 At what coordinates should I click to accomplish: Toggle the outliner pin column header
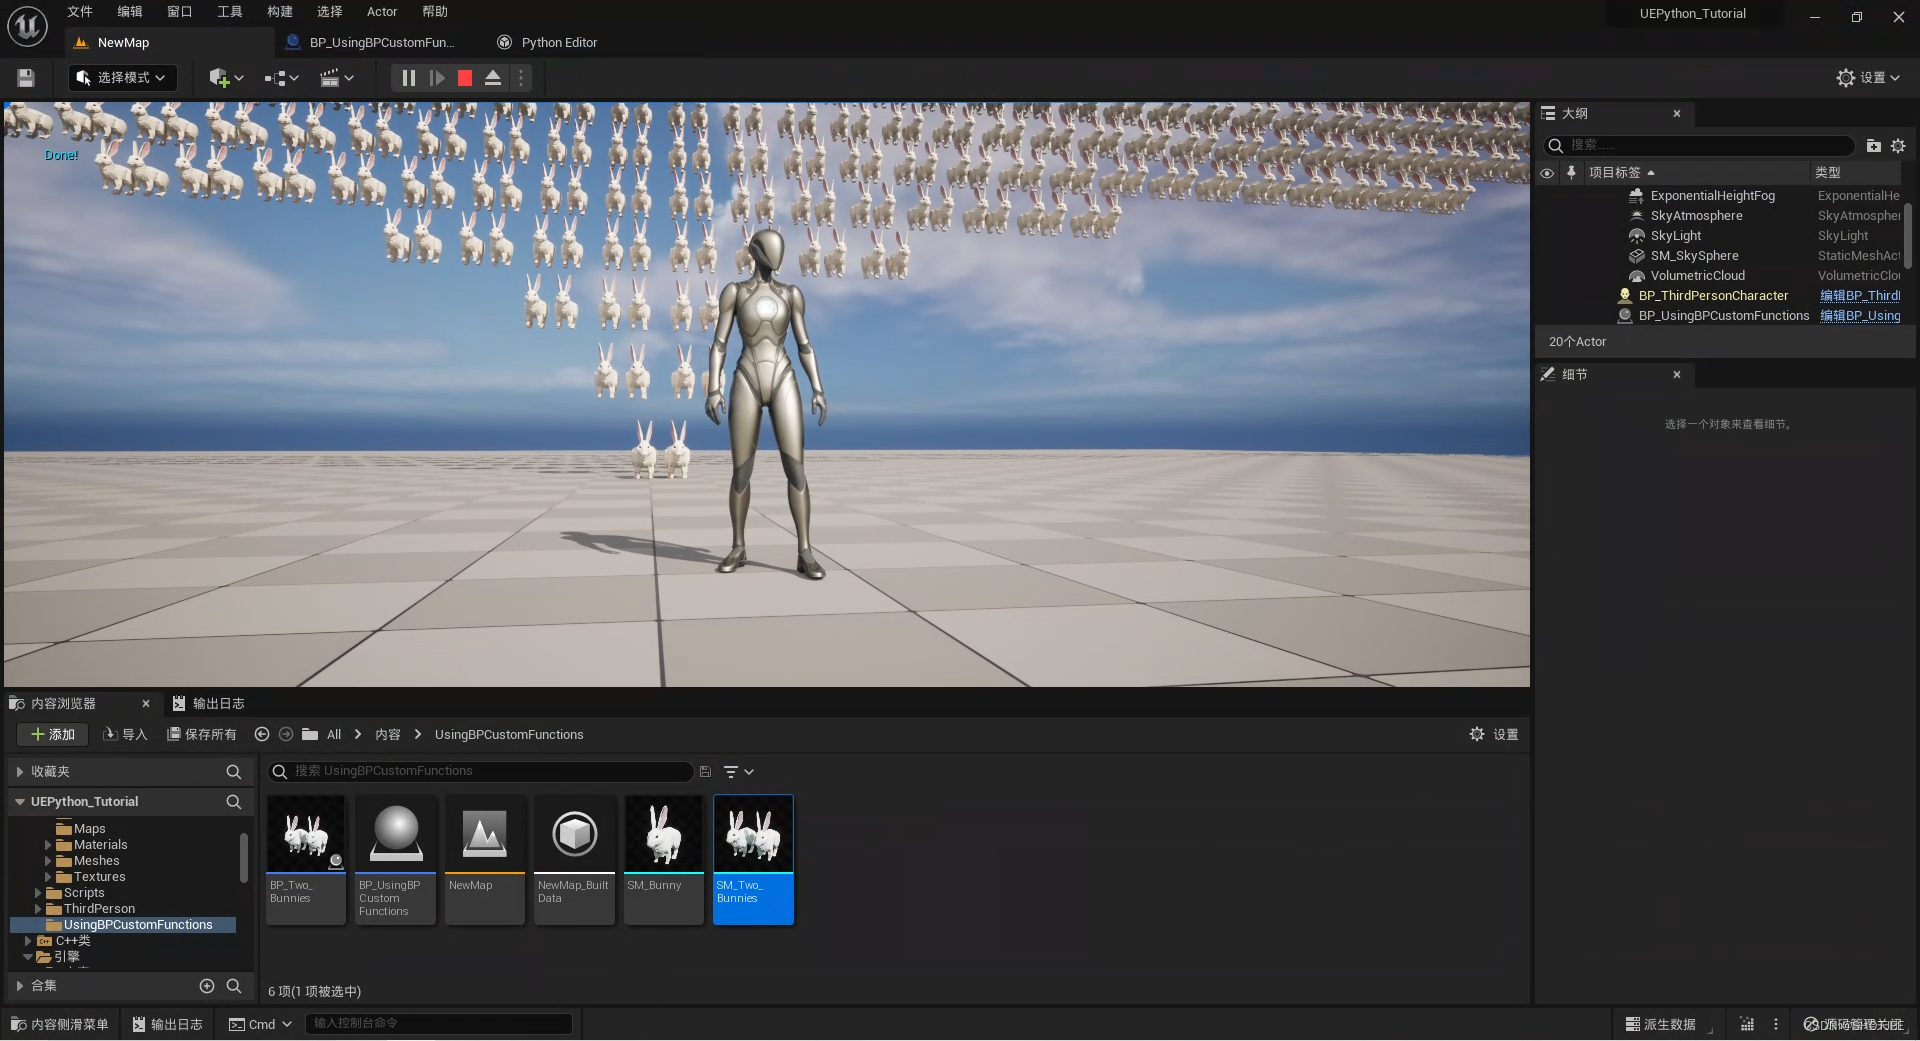pos(1571,173)
